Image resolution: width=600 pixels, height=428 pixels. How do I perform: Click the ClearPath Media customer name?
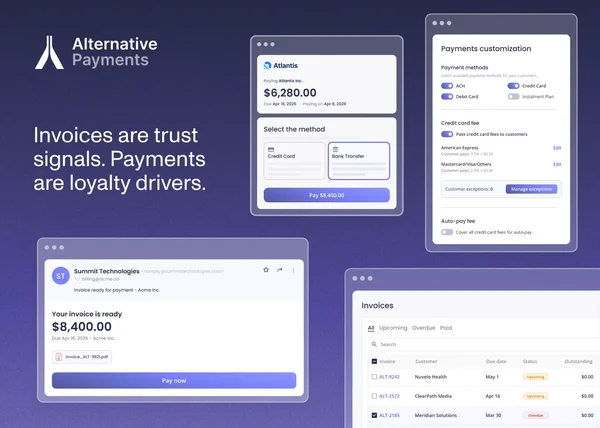pos(433,396)
